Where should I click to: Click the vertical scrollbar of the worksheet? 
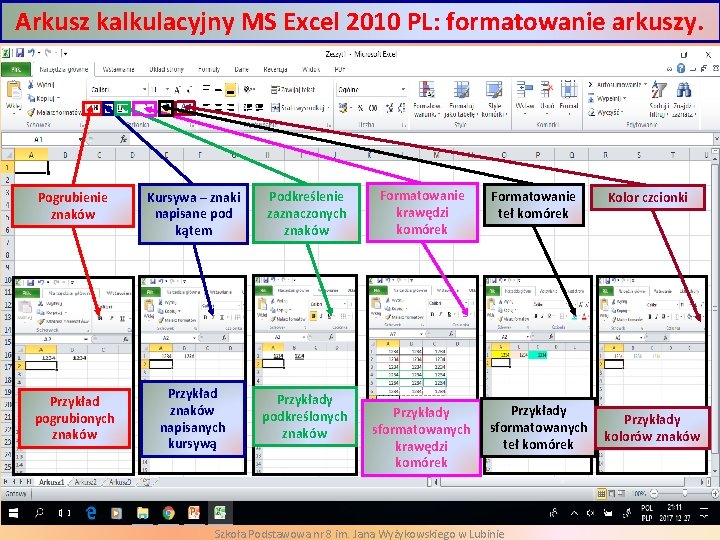pyautogui.click(x=715, y=315)
